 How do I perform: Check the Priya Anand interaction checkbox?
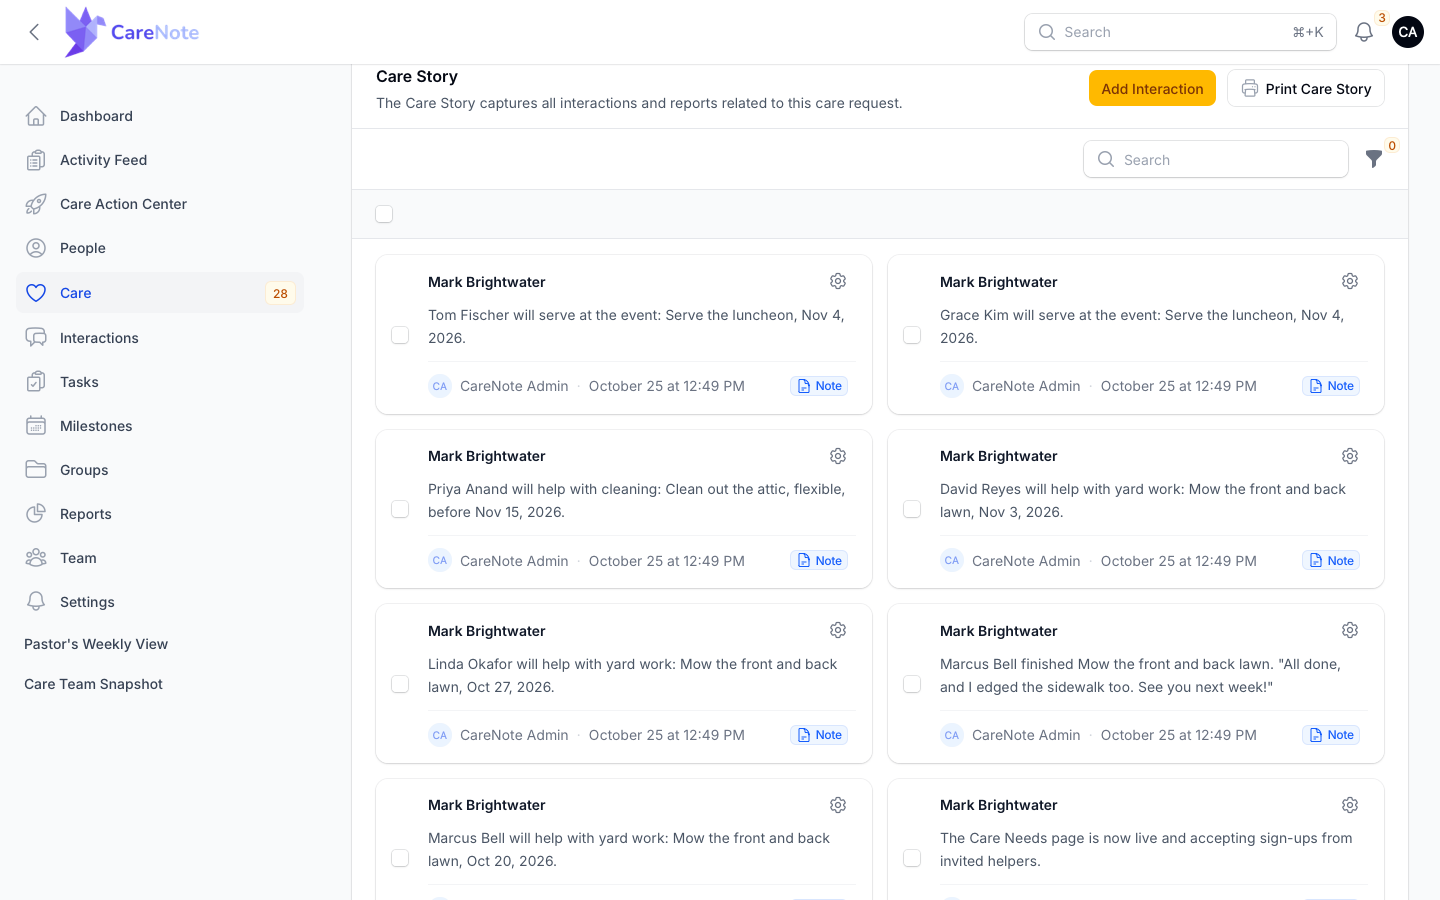point(400,509)
